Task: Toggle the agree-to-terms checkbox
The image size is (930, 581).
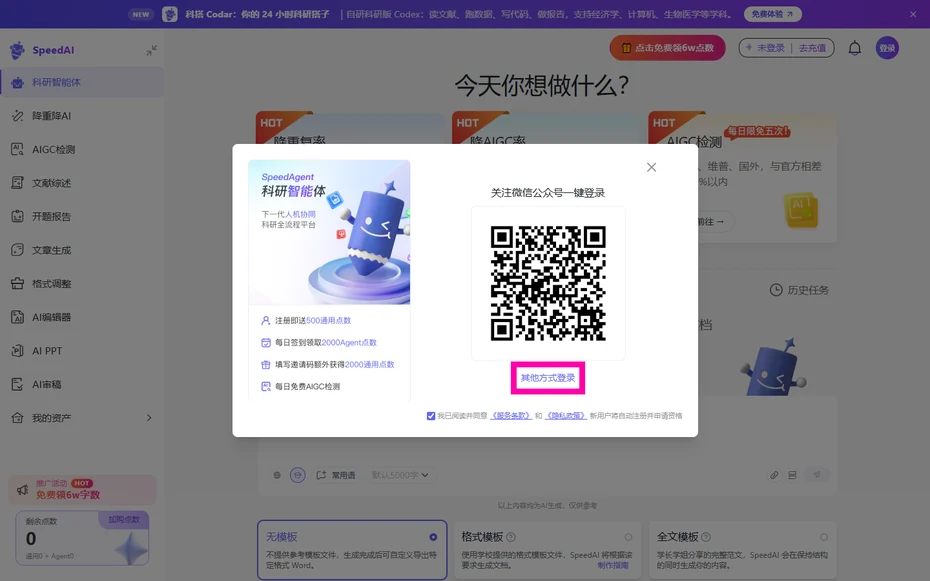Action: coord(431,416)
